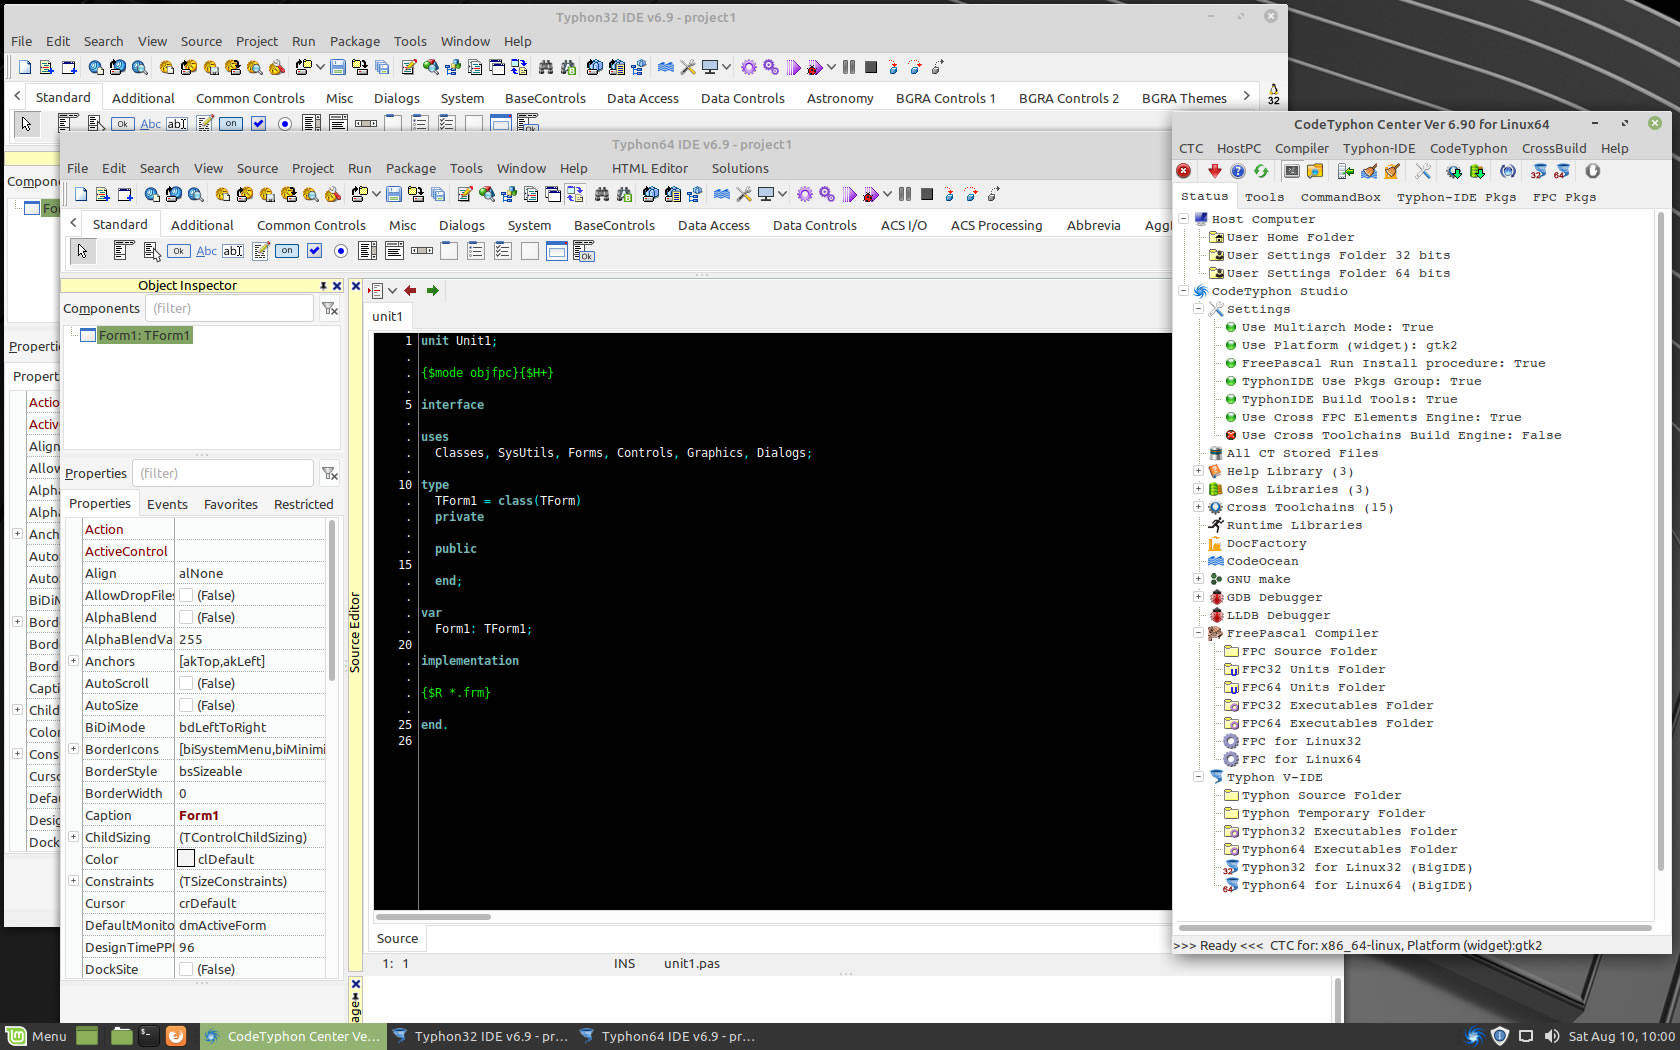Screen dimensions: 1680x1050
Task: Toggle the DockSite checkbox
Action: tap(186, 969)
